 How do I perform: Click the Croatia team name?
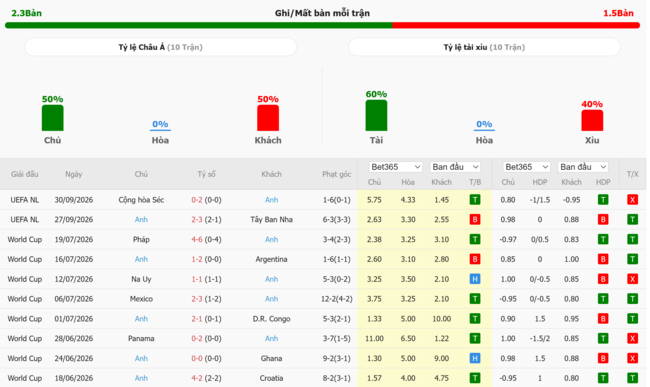[x=272, y=378]
